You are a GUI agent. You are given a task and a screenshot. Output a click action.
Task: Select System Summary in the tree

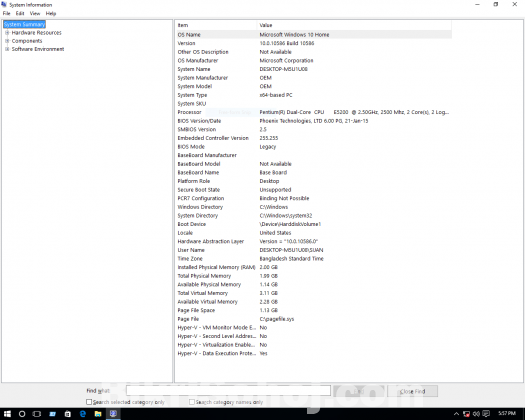tap(24, 24)
